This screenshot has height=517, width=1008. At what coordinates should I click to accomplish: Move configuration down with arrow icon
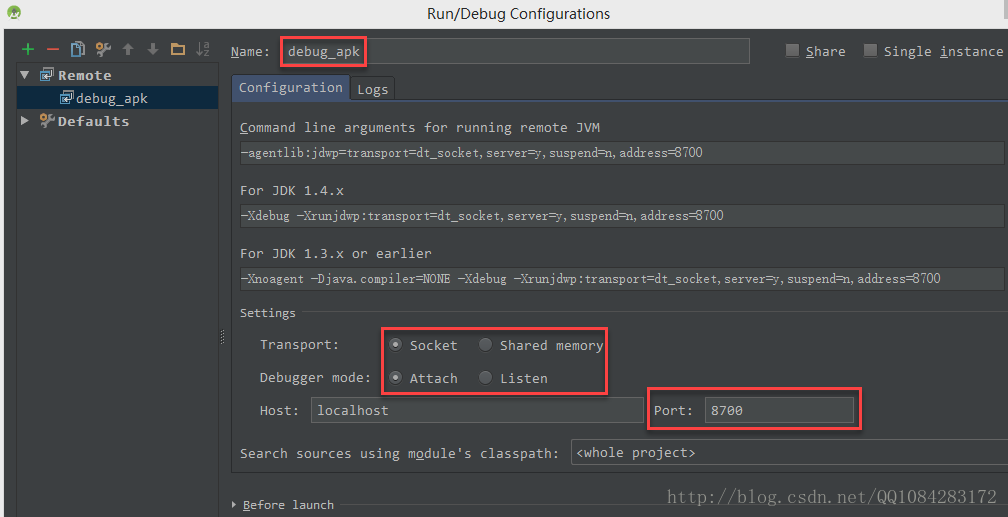pyautogui.click(x=152, y=49)
